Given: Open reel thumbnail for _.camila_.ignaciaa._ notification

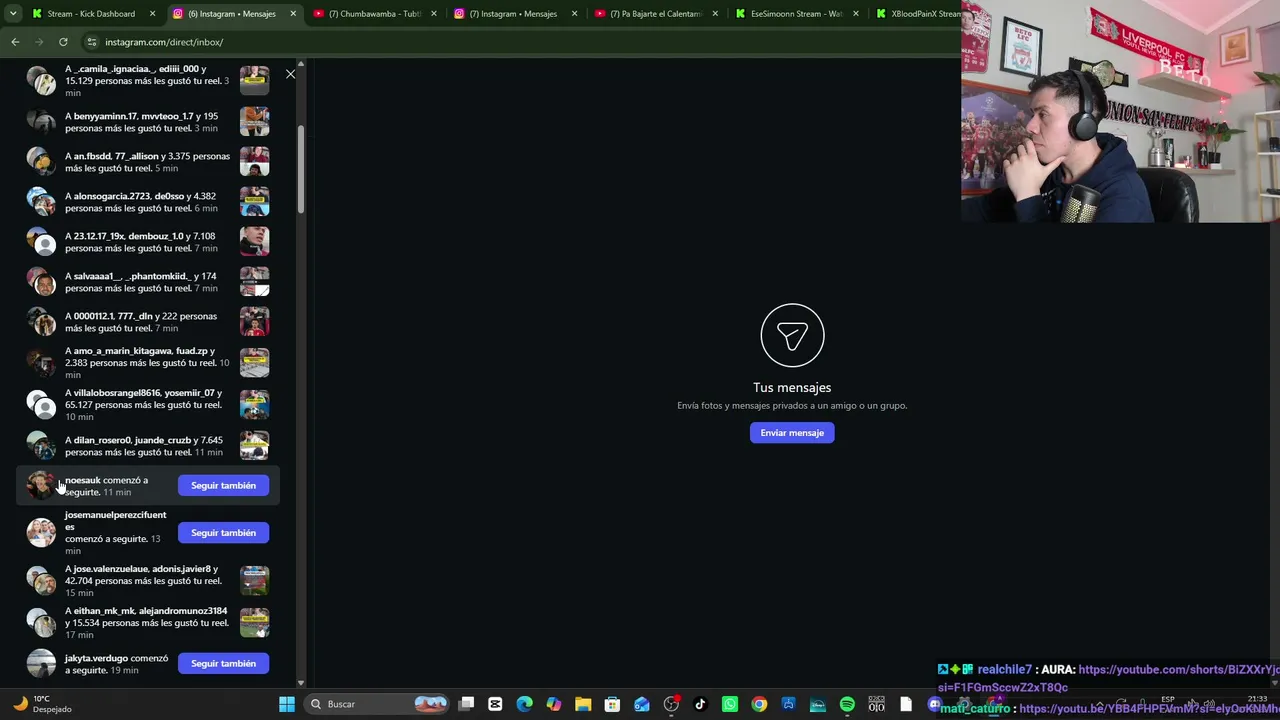Looking at the screenshot, I should click(254, 81).
